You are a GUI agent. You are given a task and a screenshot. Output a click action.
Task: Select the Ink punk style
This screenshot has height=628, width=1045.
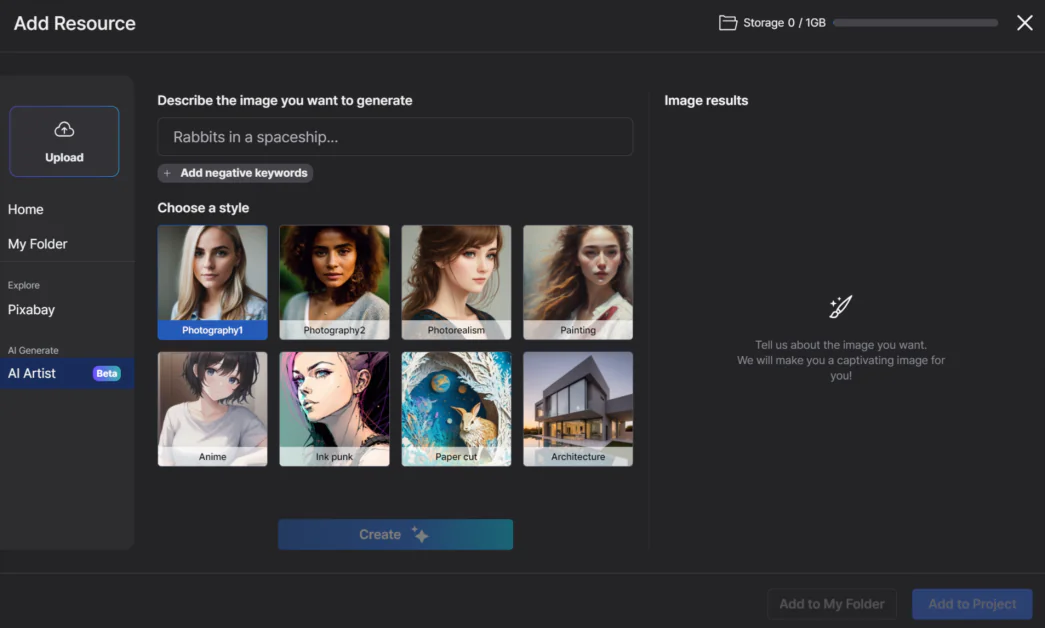334,408
